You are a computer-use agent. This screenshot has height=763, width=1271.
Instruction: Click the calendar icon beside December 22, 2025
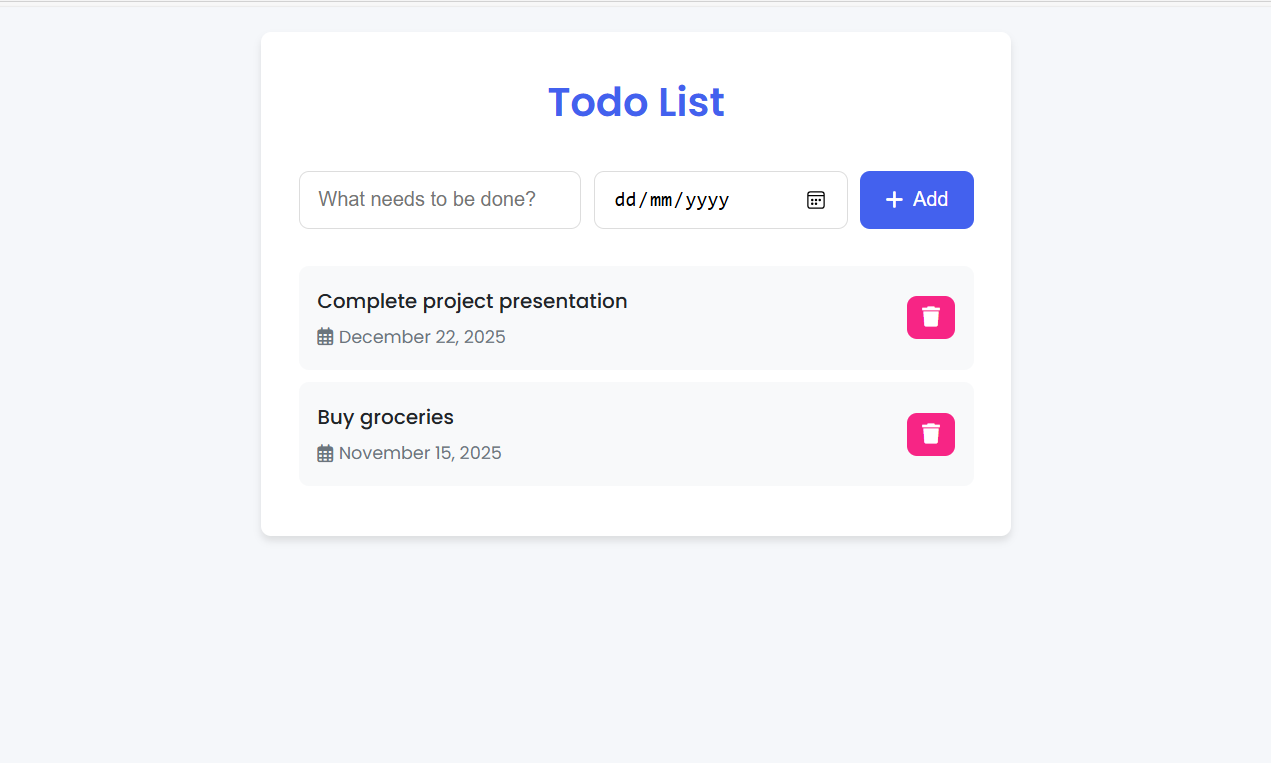[x=324, y=336]
